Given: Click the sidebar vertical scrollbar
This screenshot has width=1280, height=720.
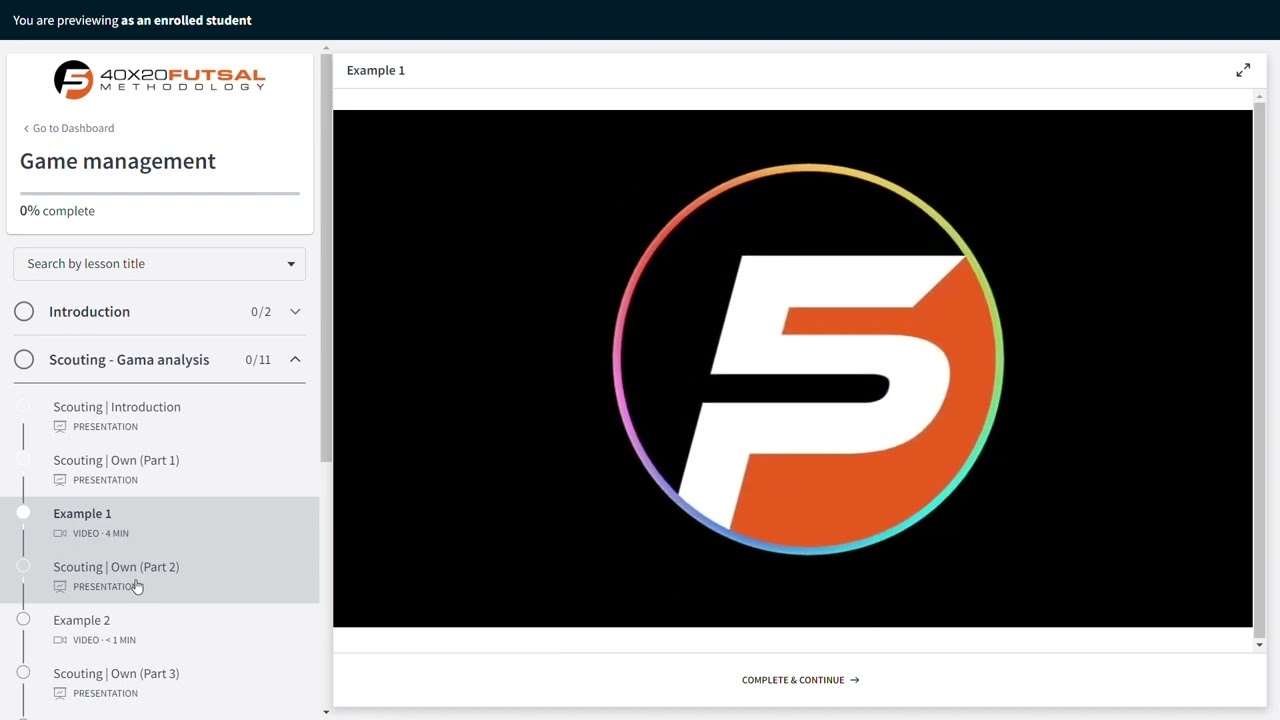Looking at the screenshot, I should tap(326, 258).
